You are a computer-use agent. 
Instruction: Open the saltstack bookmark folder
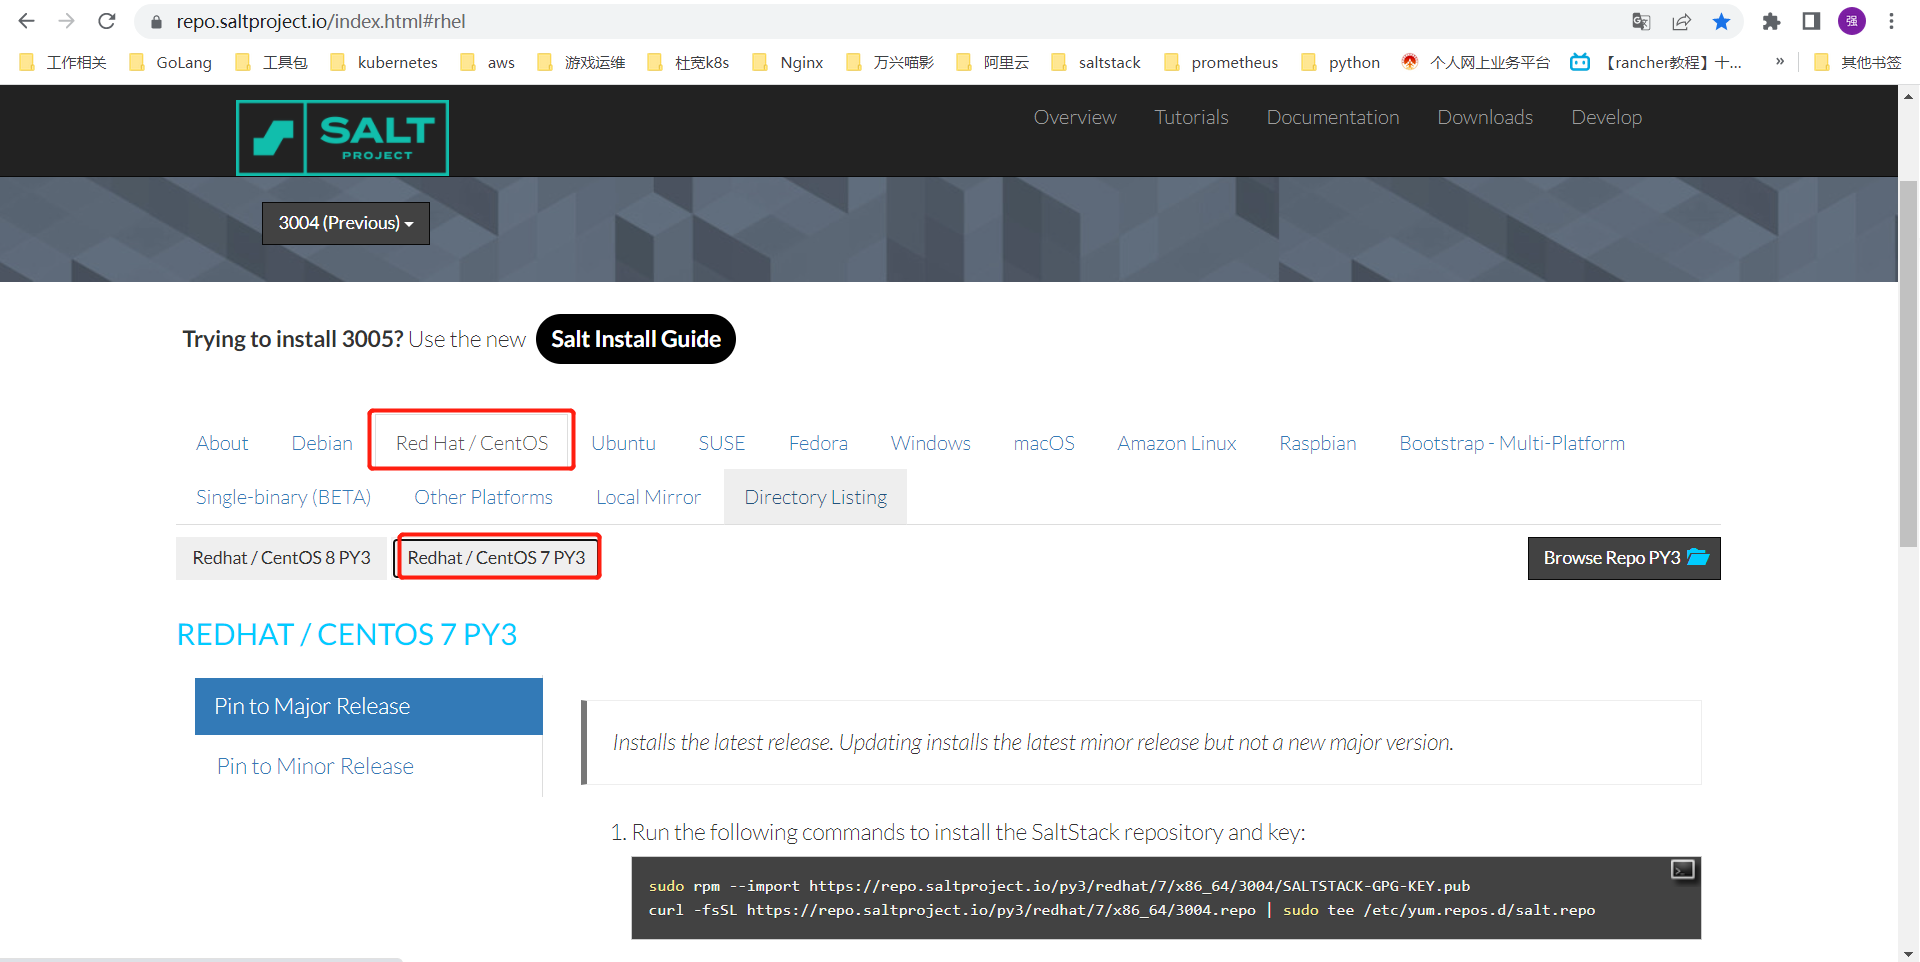pos(1096,62)
